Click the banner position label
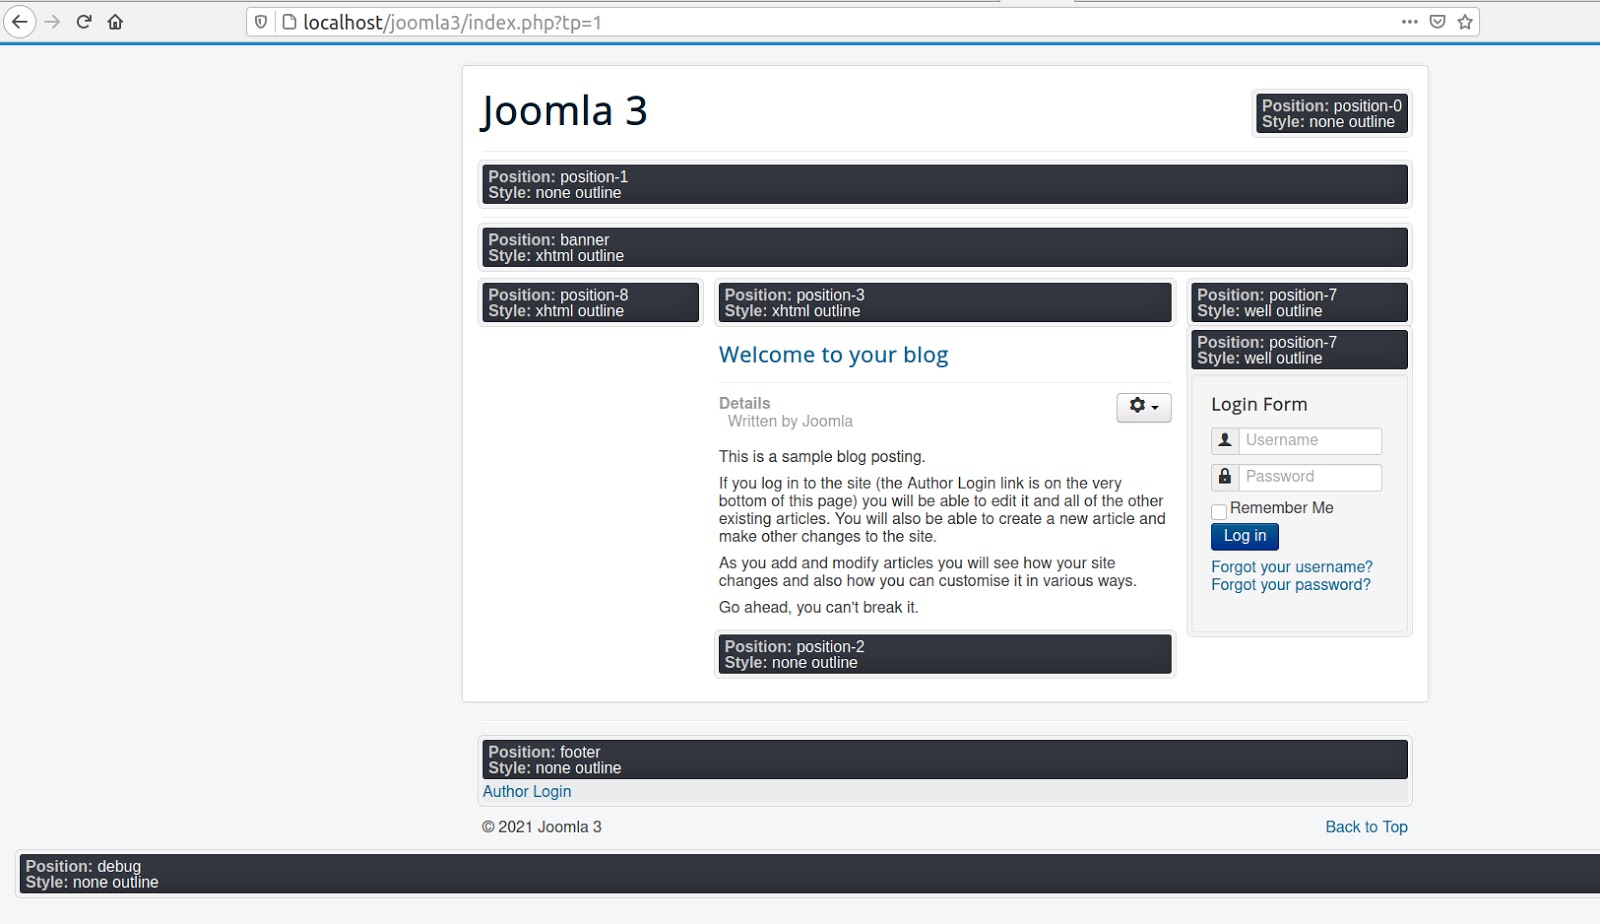Screen dimensions: 1600x924 click(945, 247)
